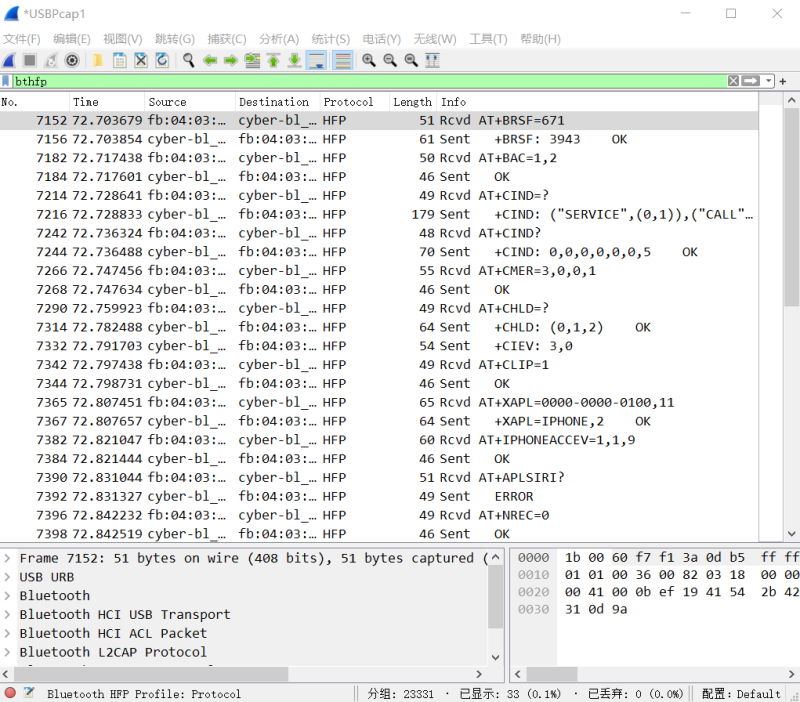
Task: Jump to the last packet icon
Action: click(x=294, y=60)
